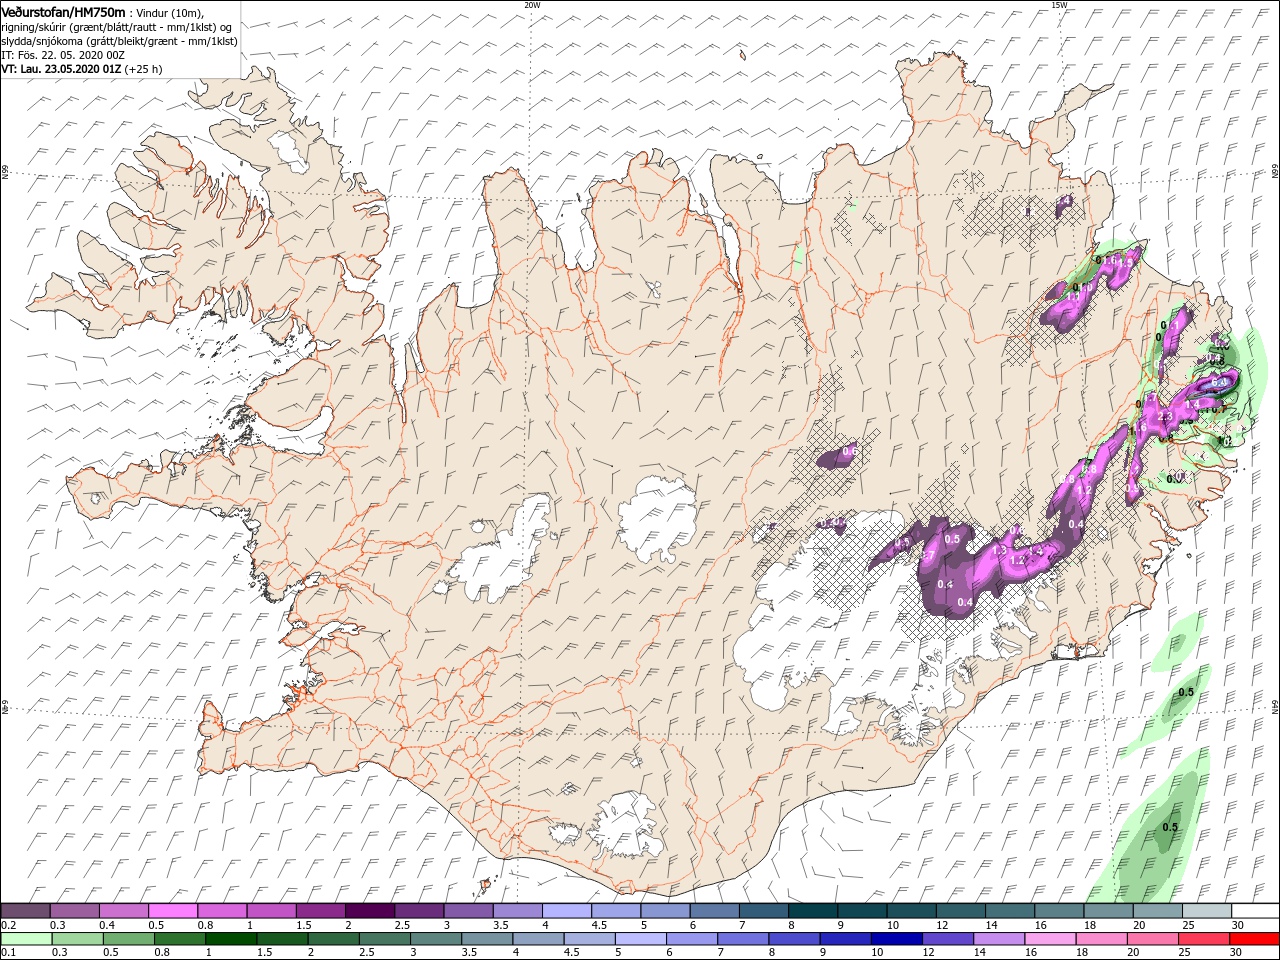Click the bright red 30 swatch in lower legend
The image size is (1280, 960).
point(1253,939)
